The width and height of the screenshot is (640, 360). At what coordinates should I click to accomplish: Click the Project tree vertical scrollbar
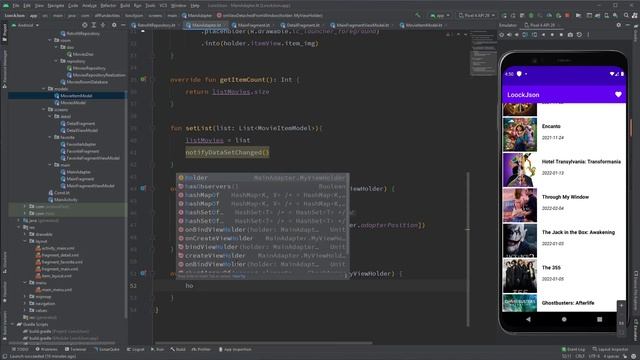126,204
